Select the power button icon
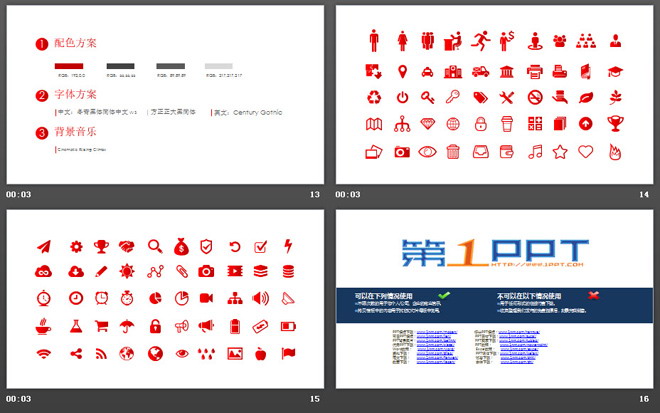The image size is (660, 413). [401, 98]
